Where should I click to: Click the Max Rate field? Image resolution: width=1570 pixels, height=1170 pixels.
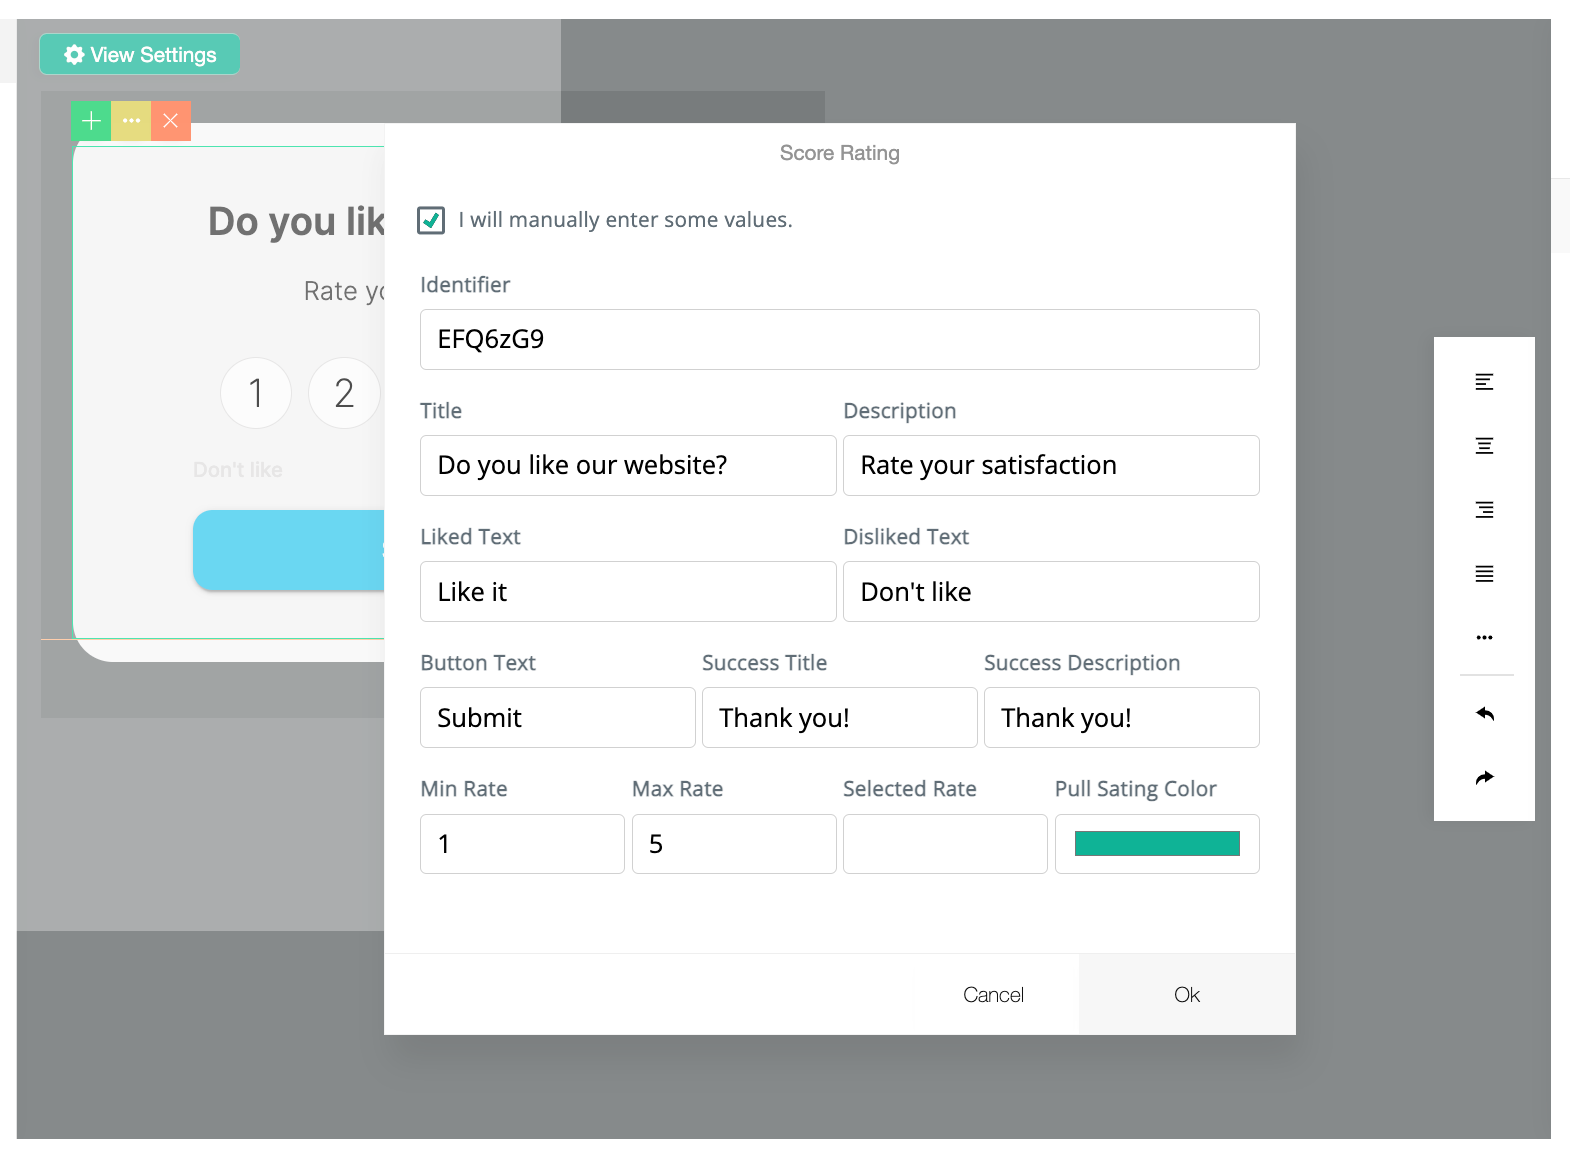tap(734, 844)
